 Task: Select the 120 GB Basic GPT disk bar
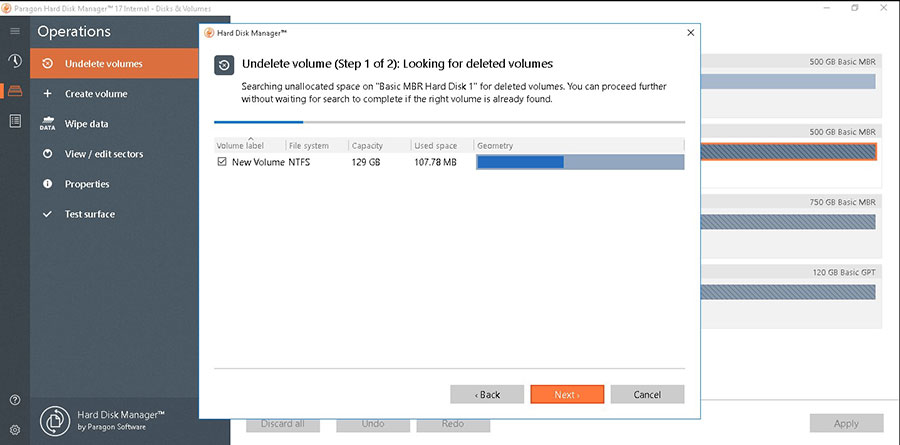[788, 292]
